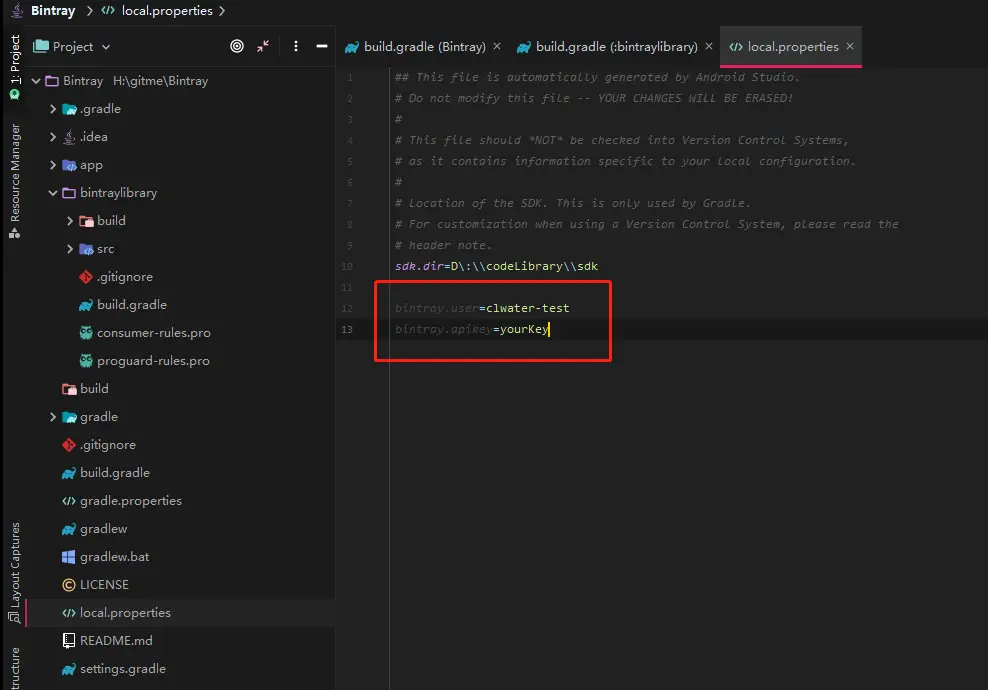This screenshot has width=988, height=690.
Task: Select the root-level build folder
Action: coord(94,389)
